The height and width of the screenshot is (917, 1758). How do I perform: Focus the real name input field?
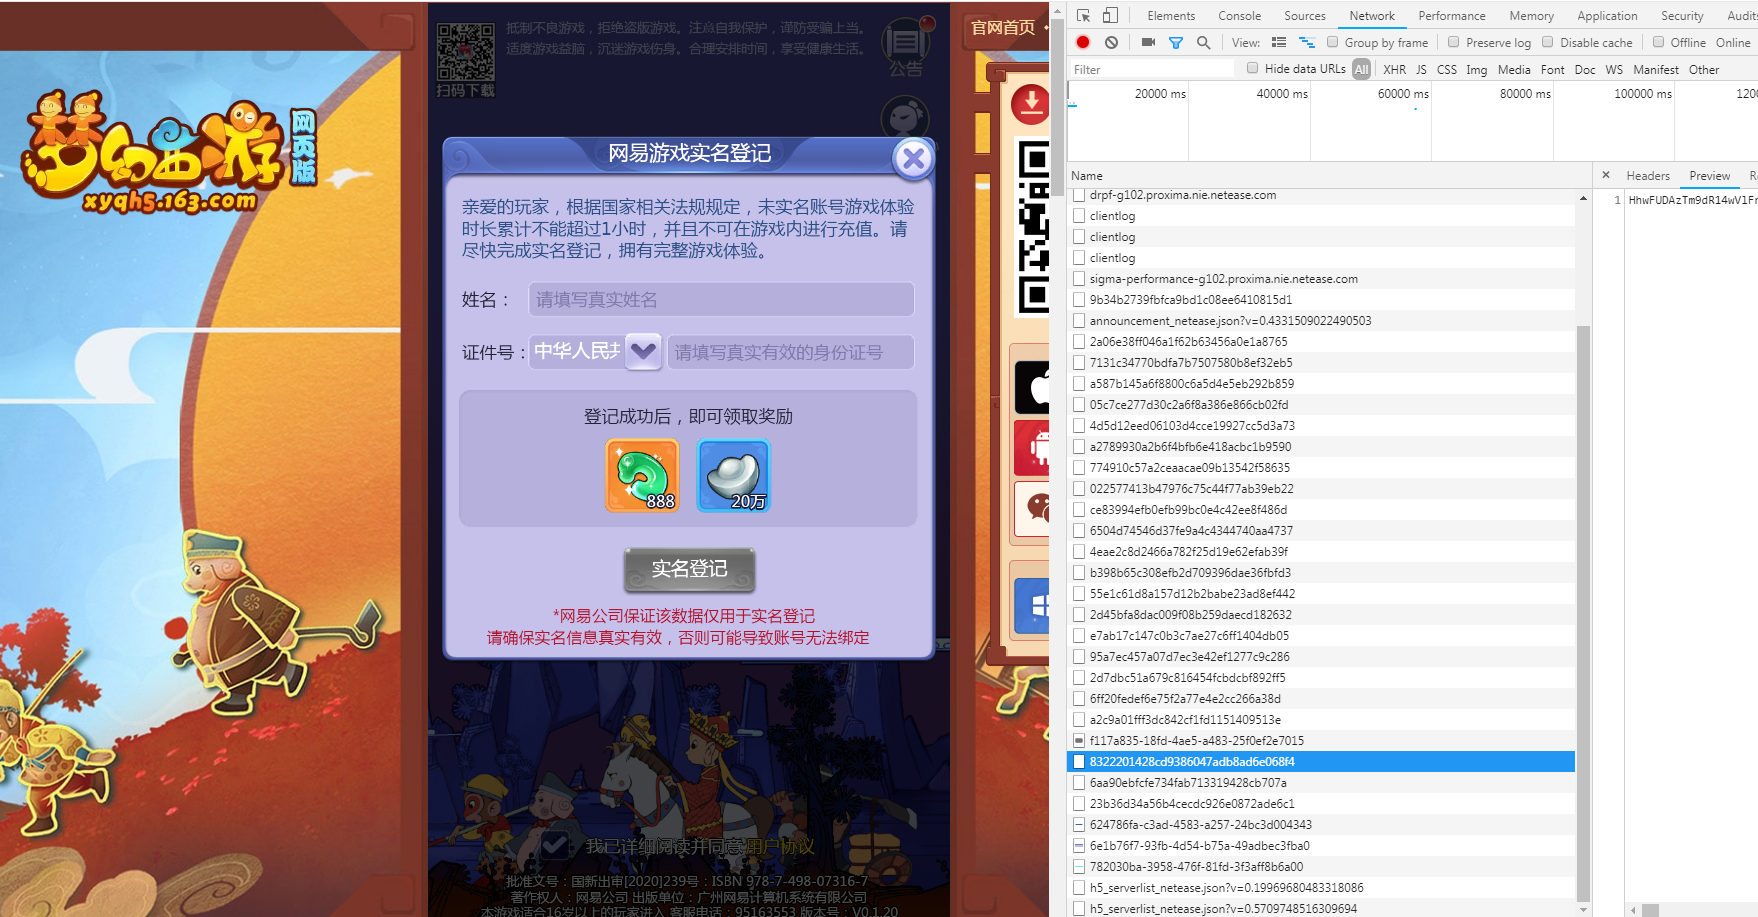721,299
